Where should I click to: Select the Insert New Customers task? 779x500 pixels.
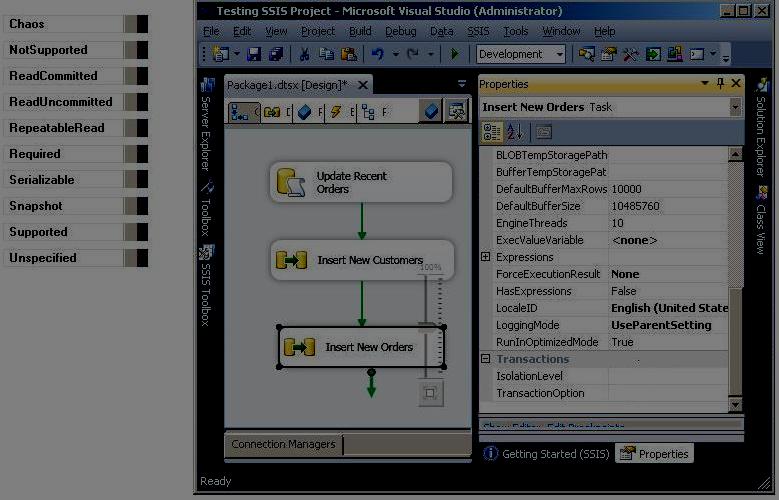click(362, 260)
